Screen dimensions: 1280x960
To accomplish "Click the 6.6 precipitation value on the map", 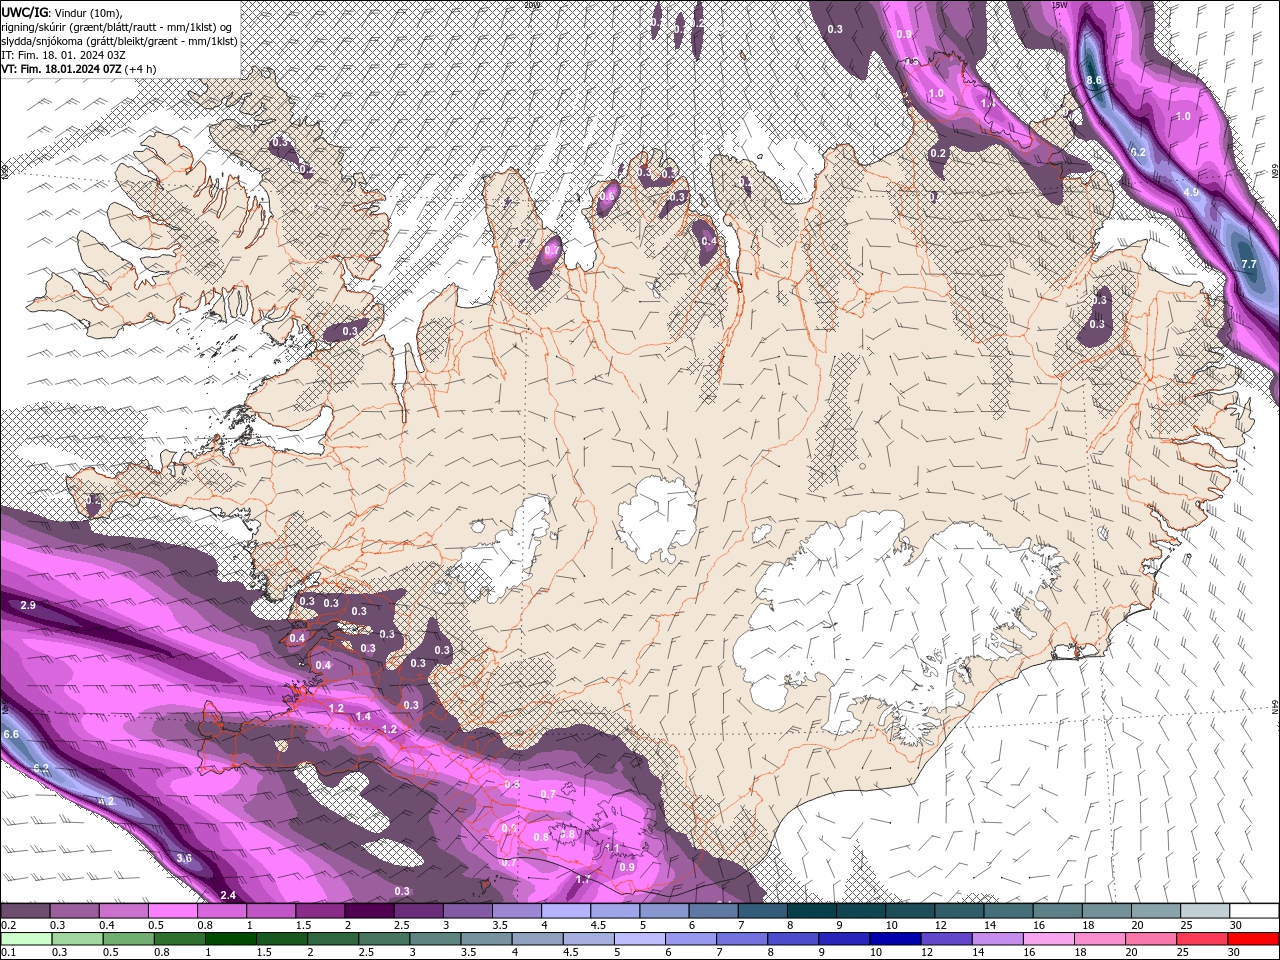I will click(x=12, y=734).
